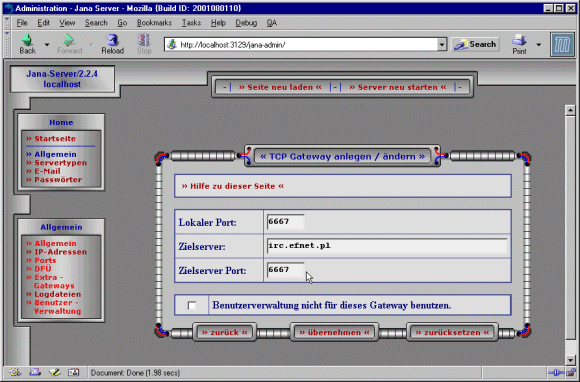Open the View menu
The image size is (580, 382).
click(67, 23)
